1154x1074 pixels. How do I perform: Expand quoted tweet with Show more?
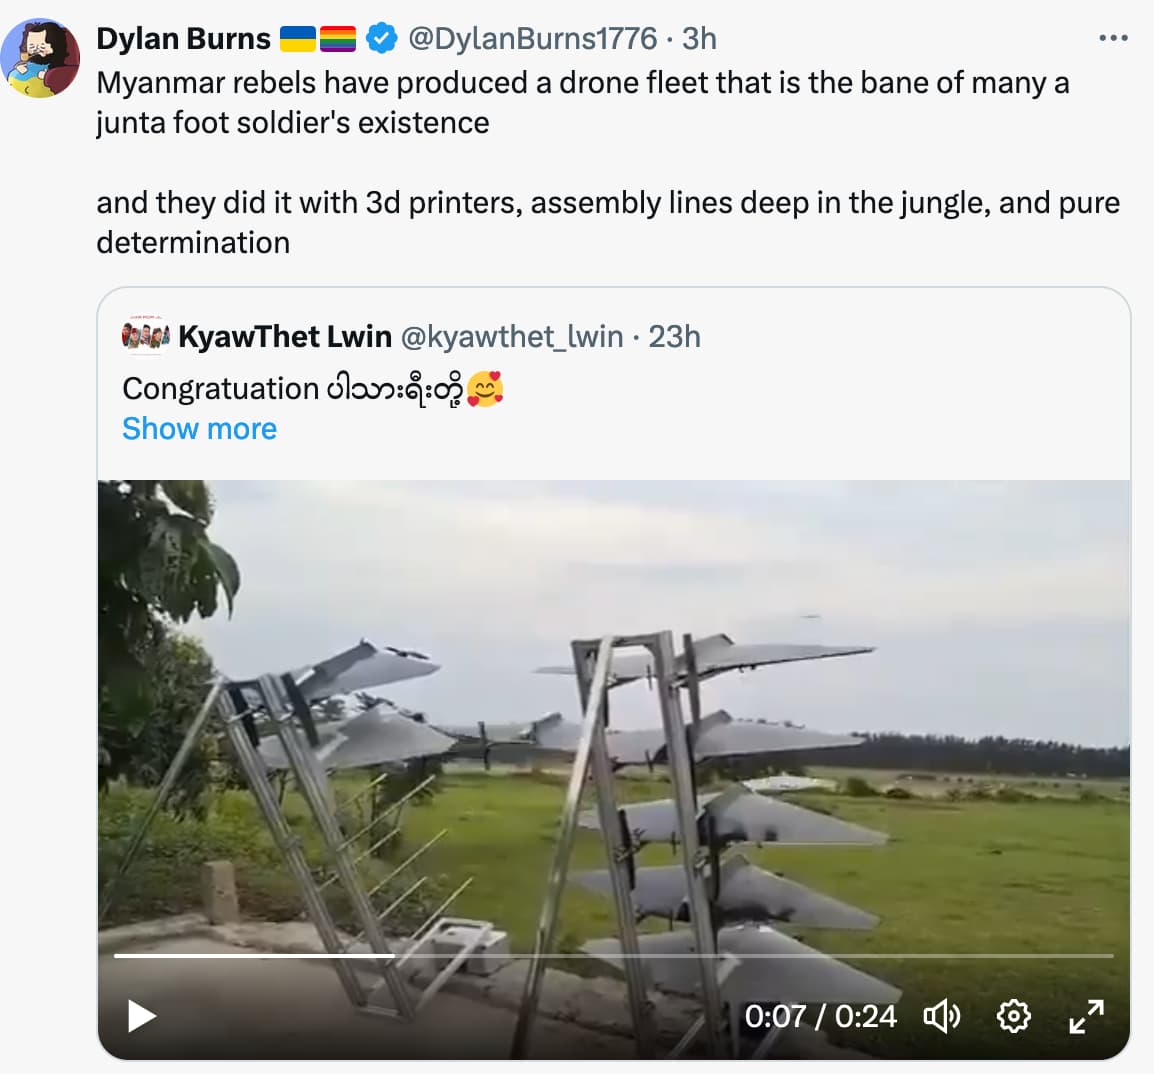pos(199,428)
